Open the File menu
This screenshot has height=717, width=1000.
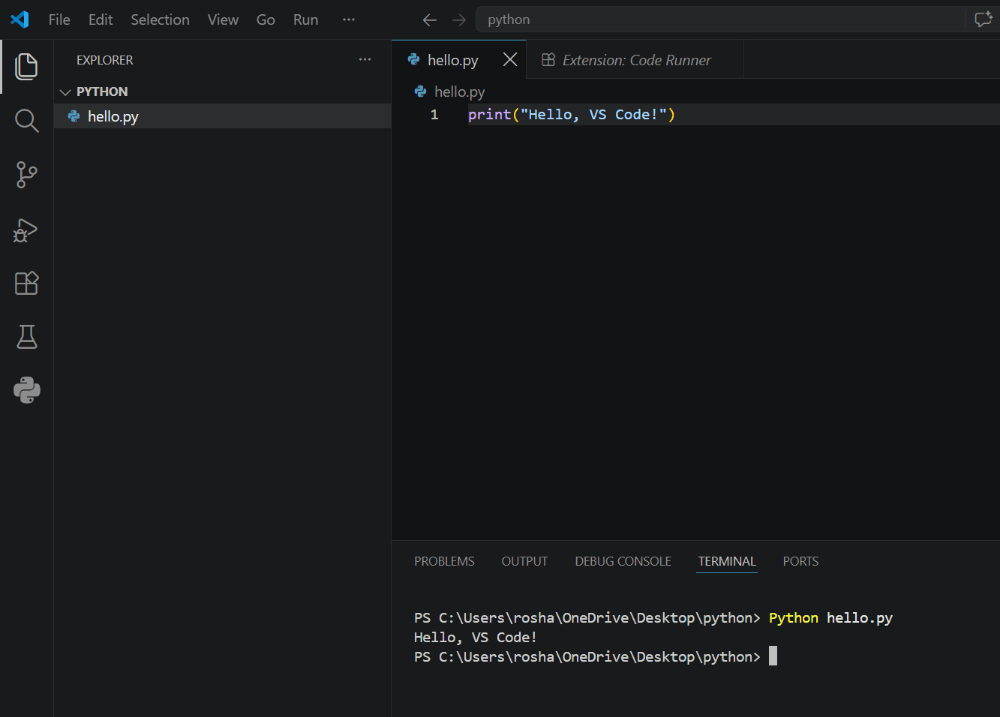(x=59, y=20)
